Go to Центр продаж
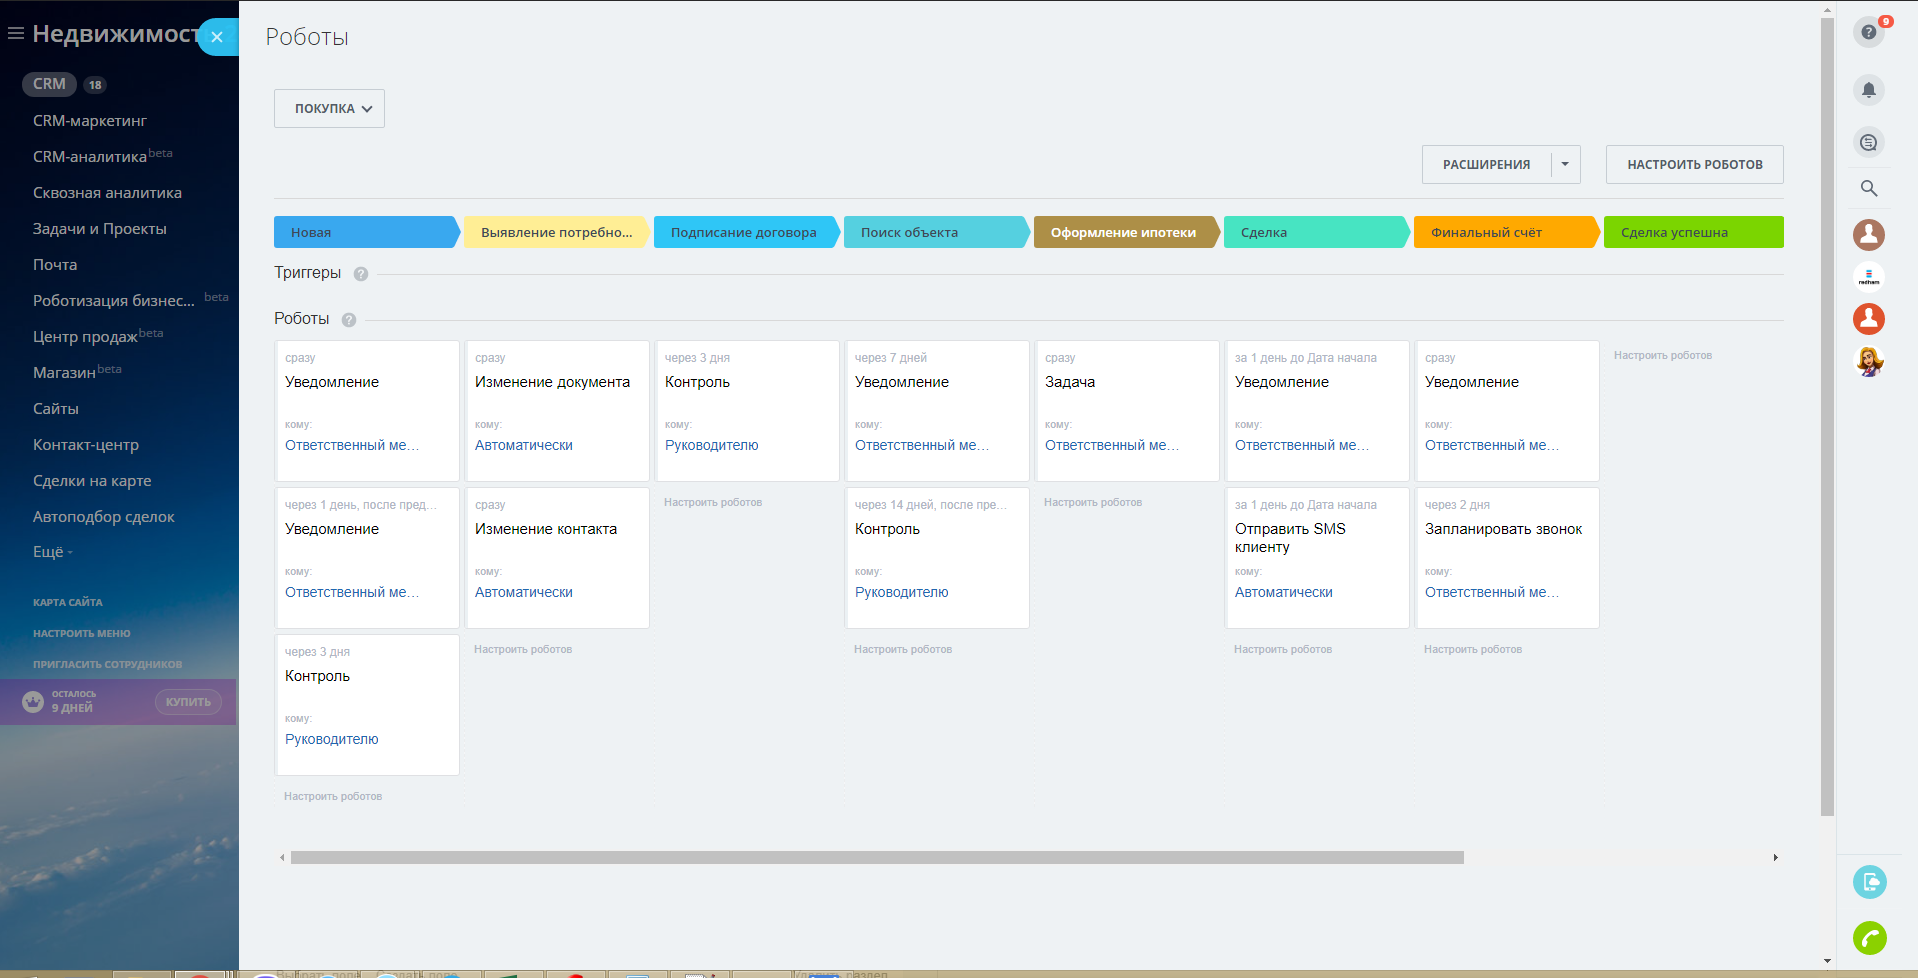 85,337
